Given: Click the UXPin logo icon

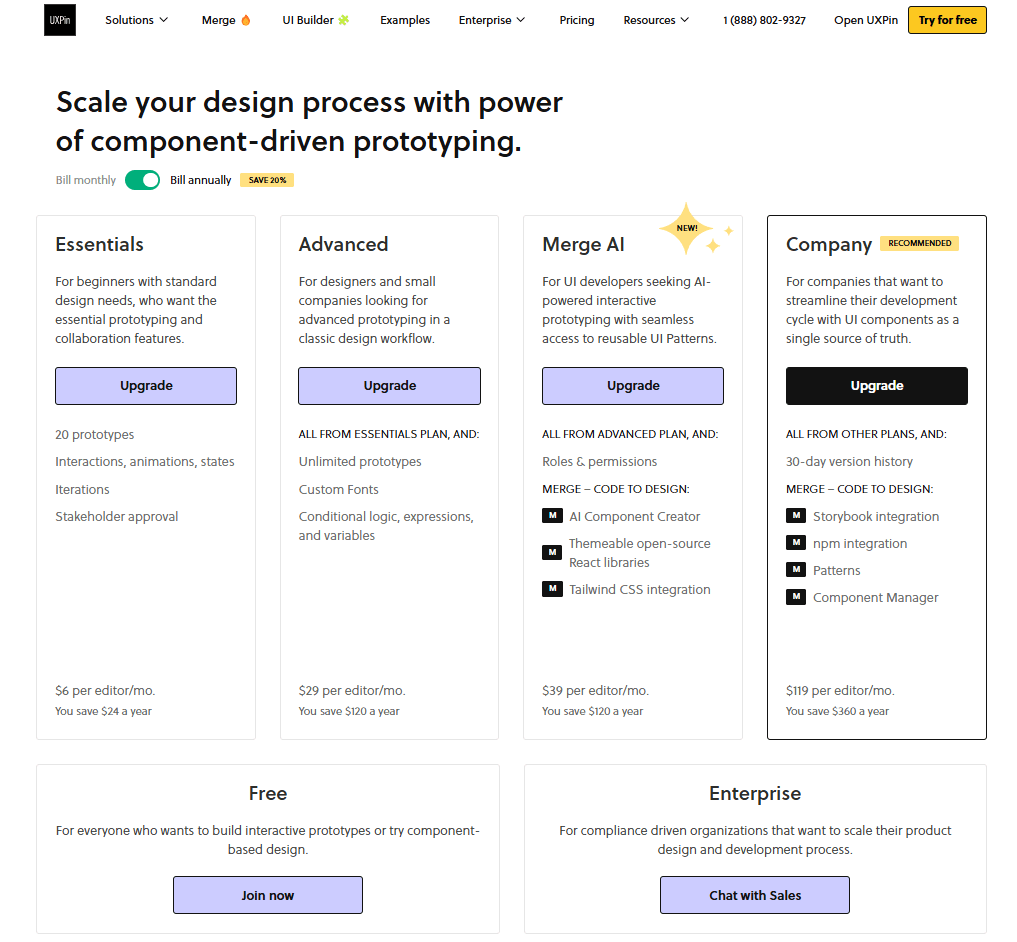Looking at the screenshot, I should coord(59,19).
